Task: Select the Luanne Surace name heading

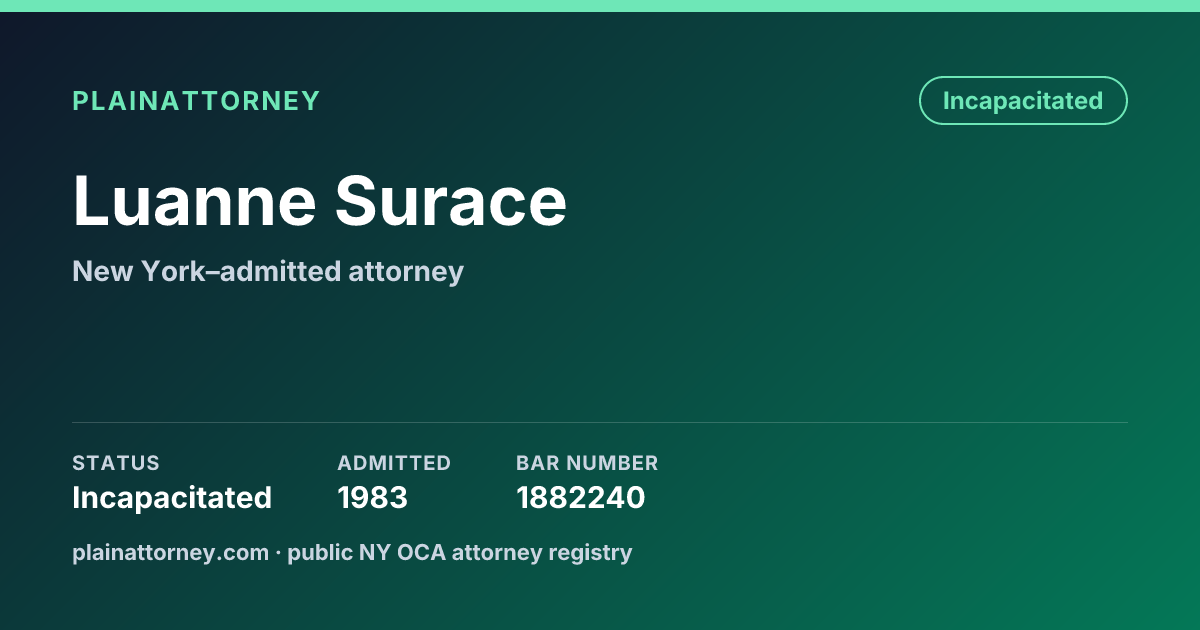Action: [320, 201]
